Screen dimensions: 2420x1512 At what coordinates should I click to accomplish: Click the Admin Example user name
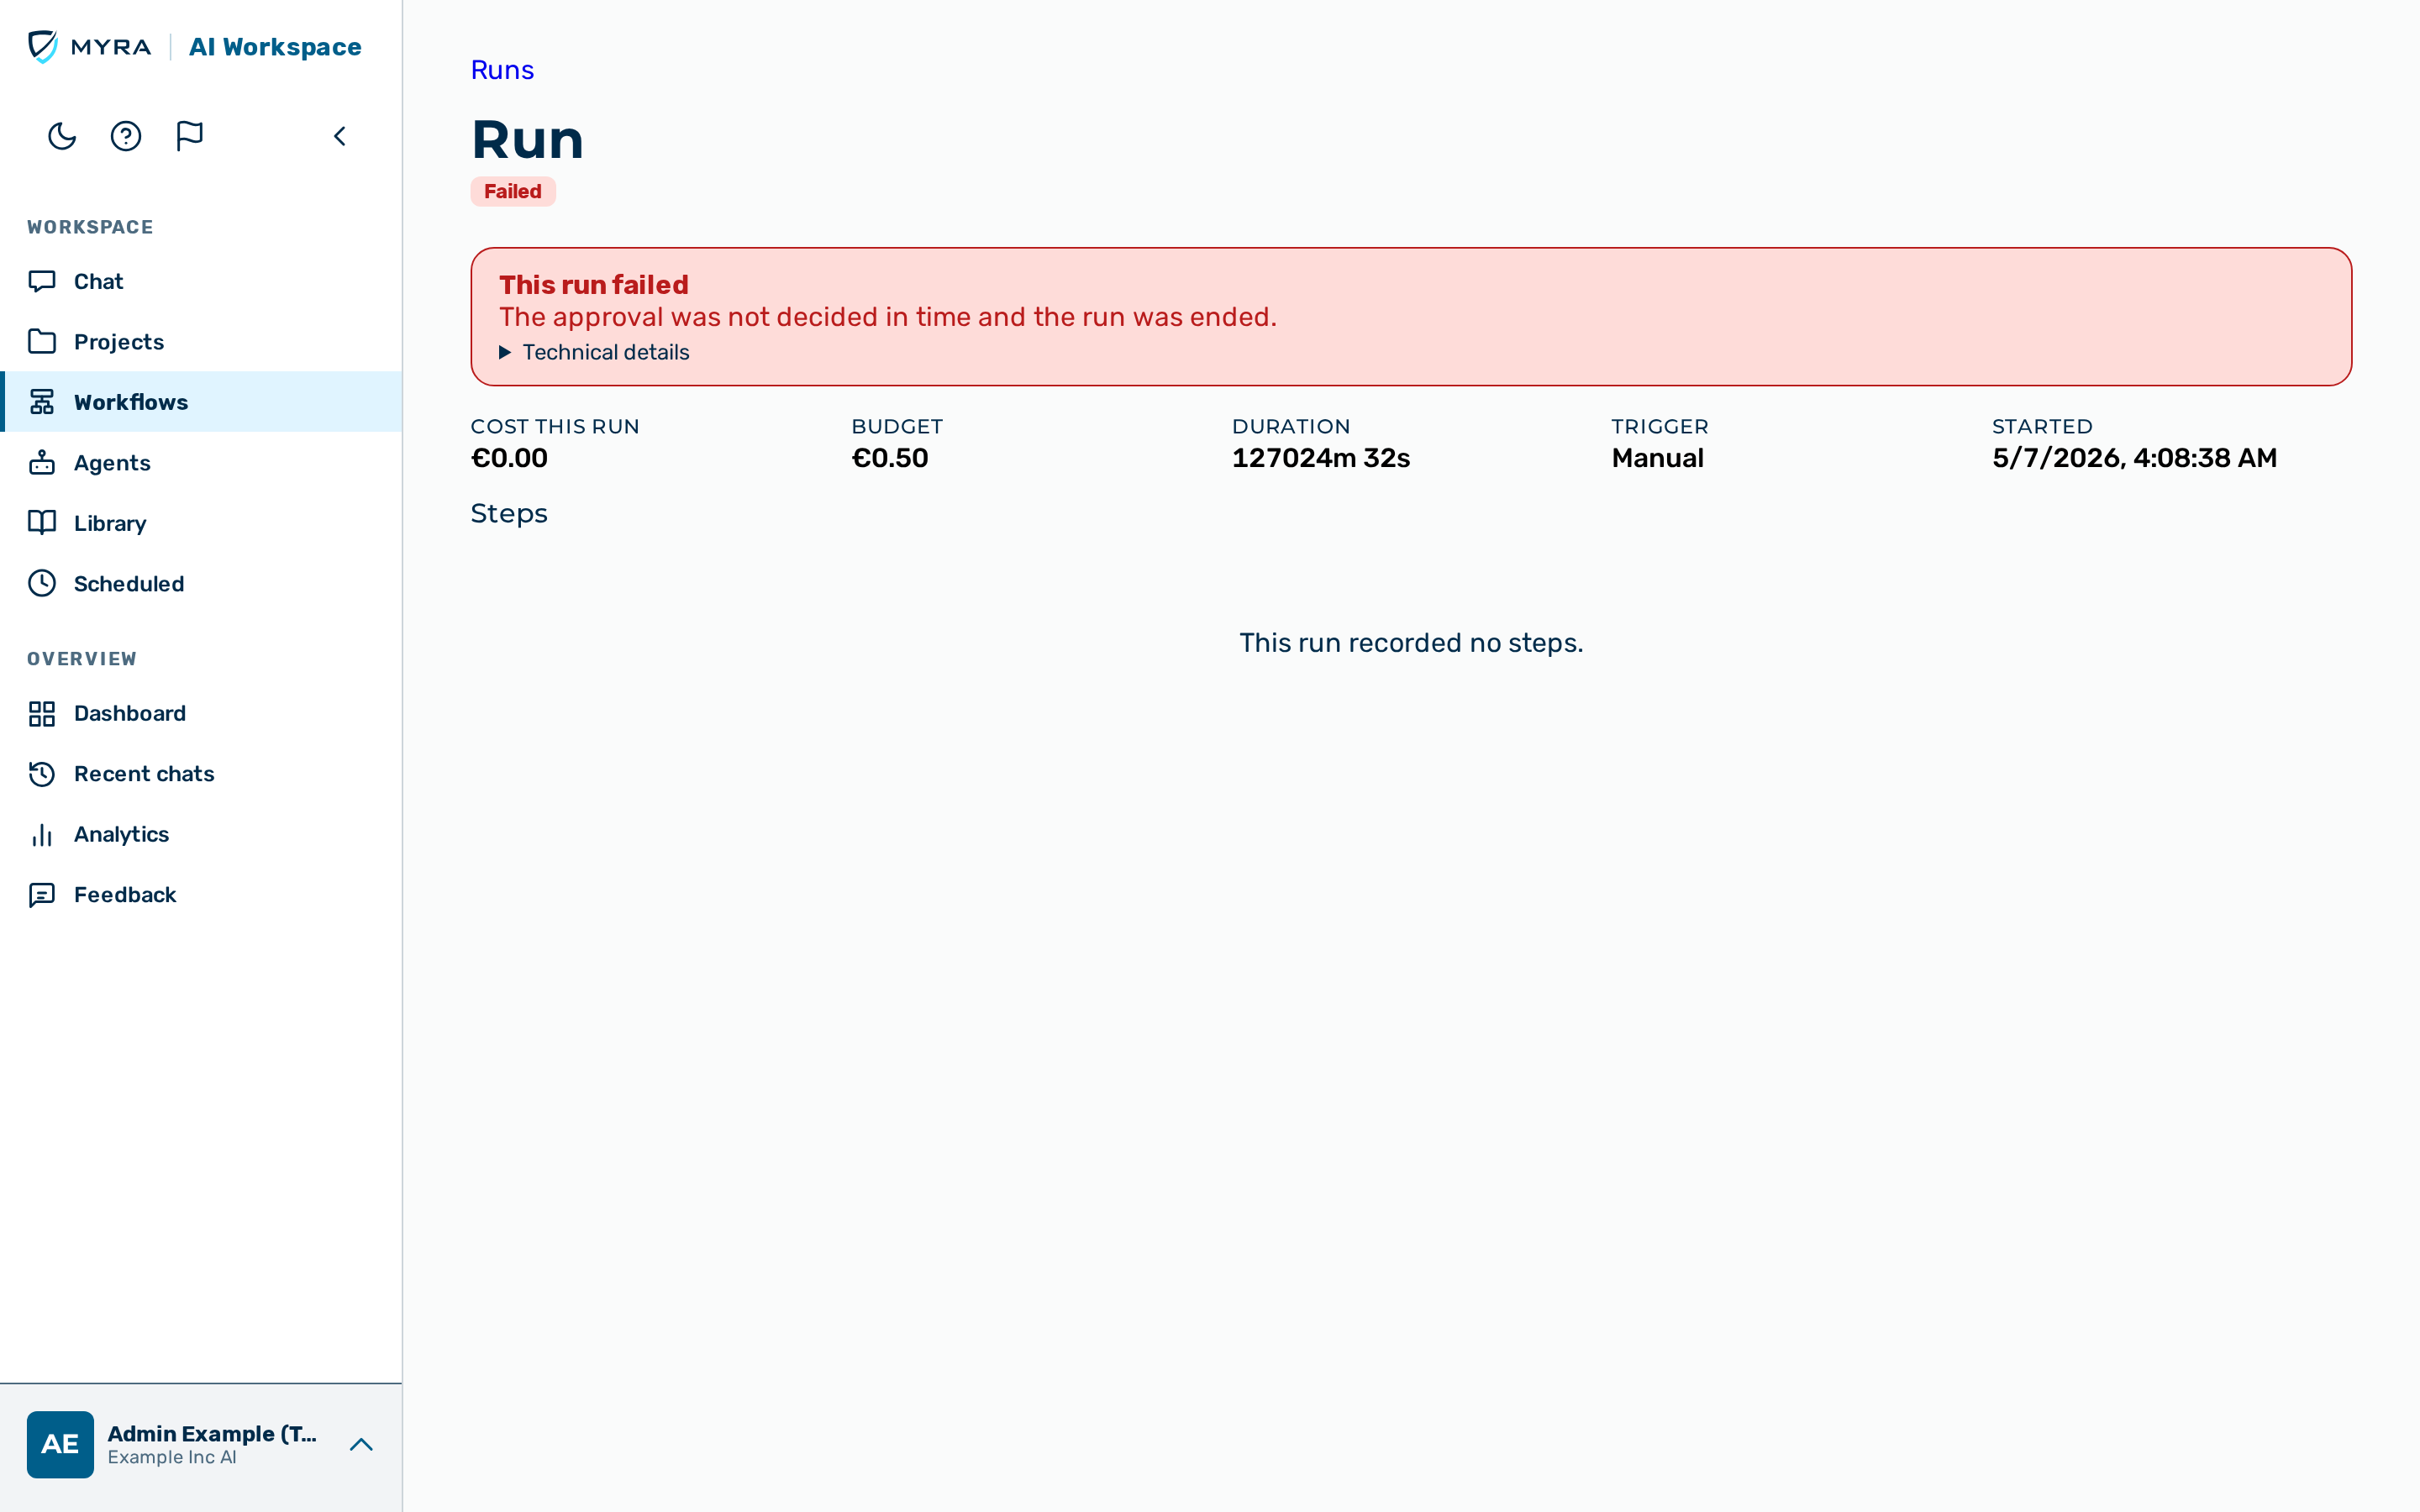pyautogui.click(x=212, y=1433)
